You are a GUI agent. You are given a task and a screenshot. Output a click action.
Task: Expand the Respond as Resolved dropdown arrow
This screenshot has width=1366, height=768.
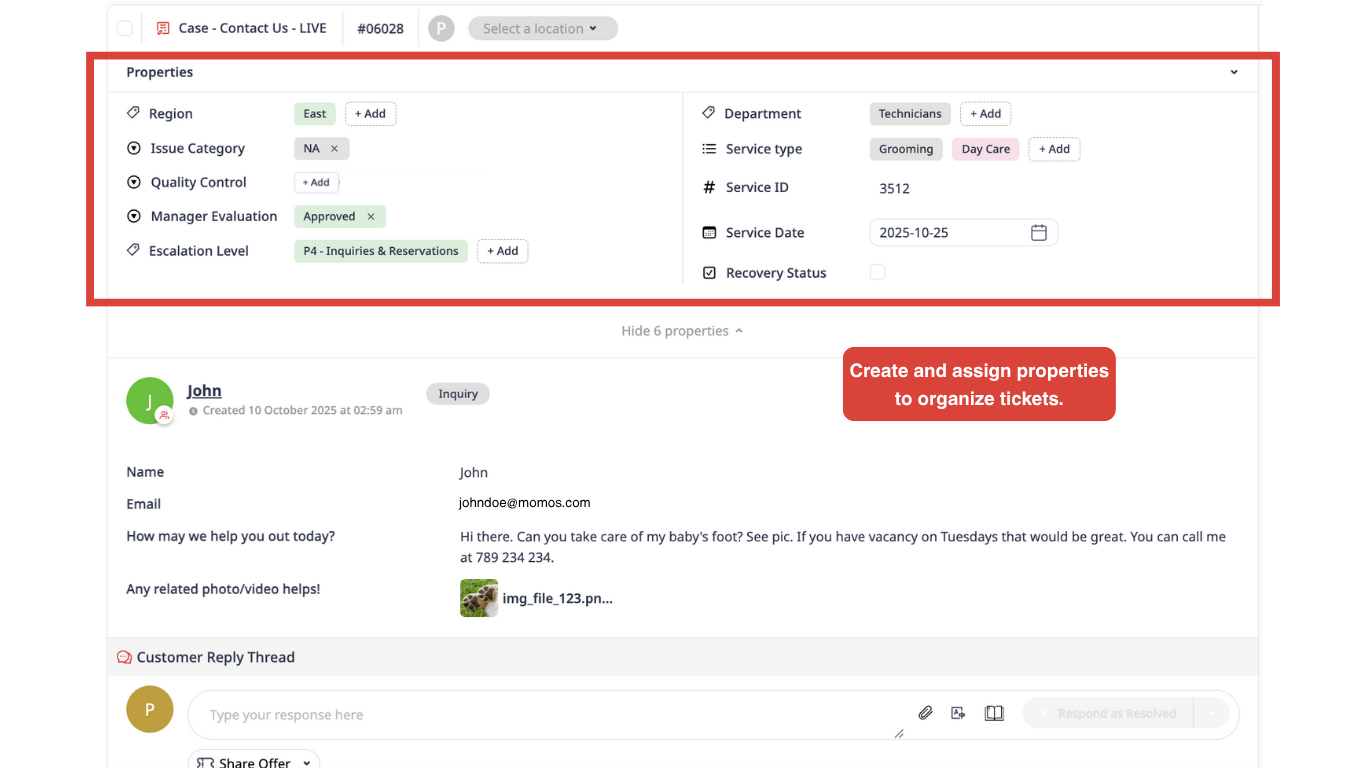pyautogui.click(x=1212, y=713)
